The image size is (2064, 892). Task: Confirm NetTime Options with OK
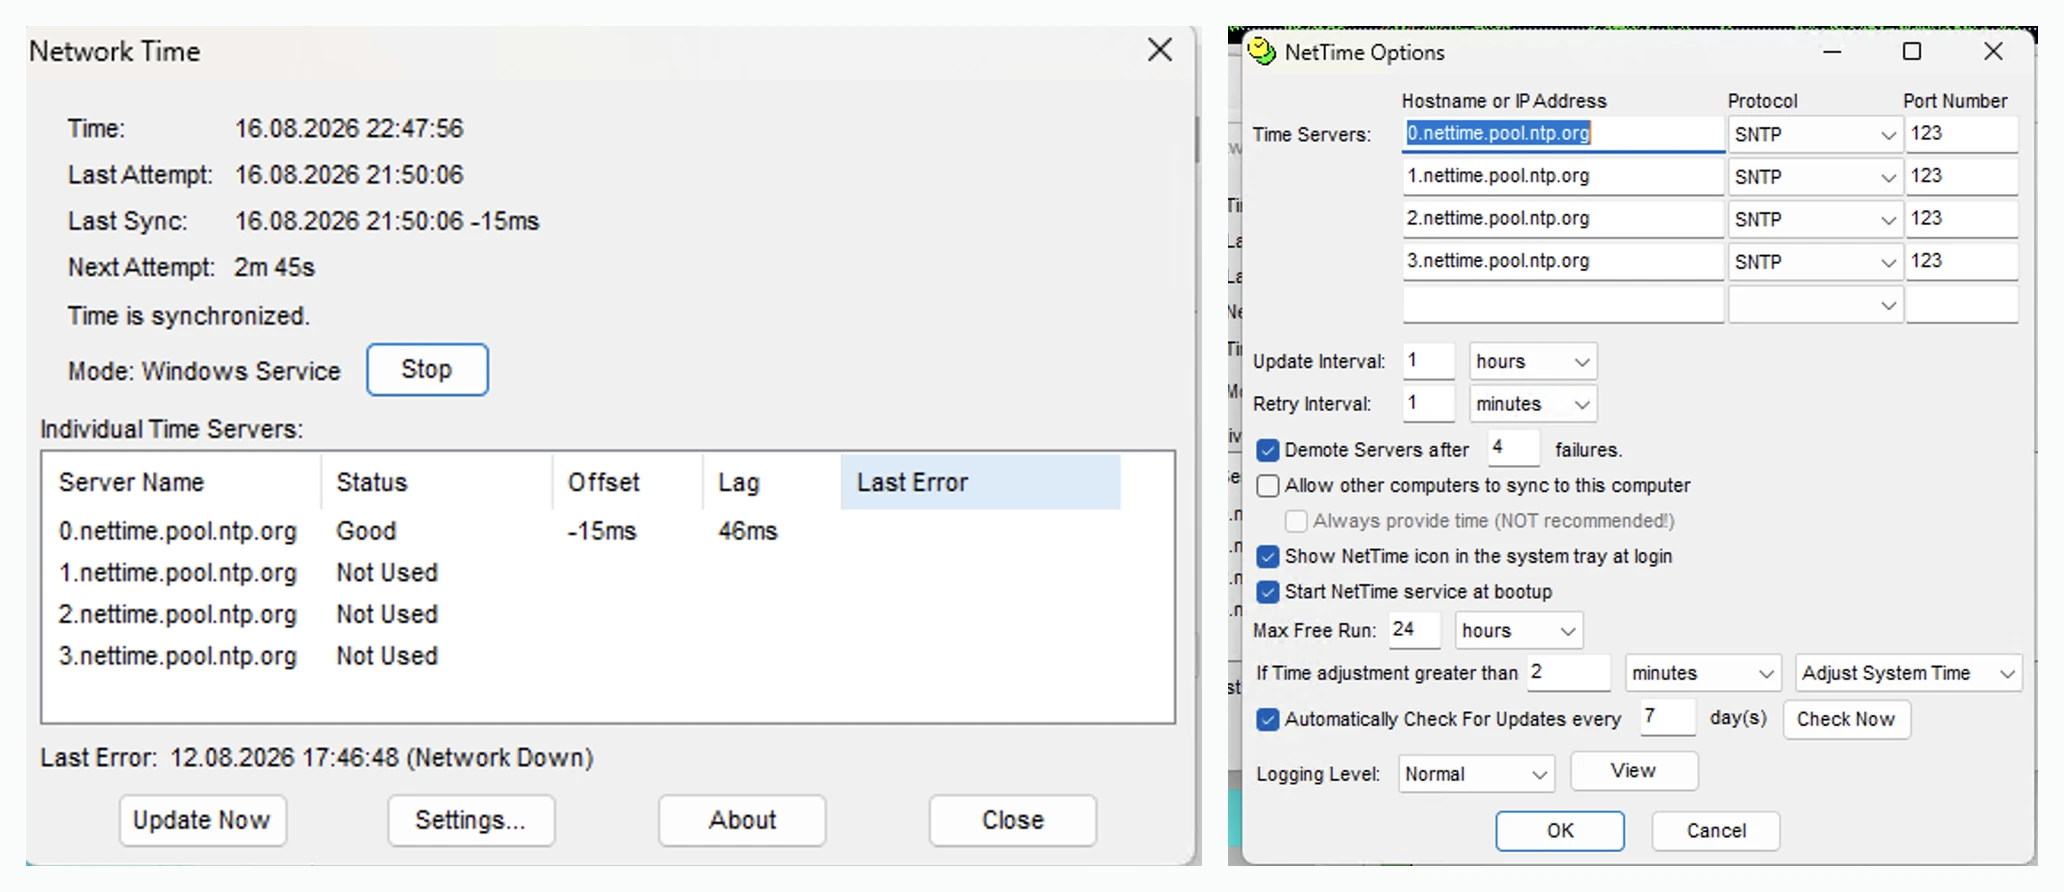point(1560,831)
